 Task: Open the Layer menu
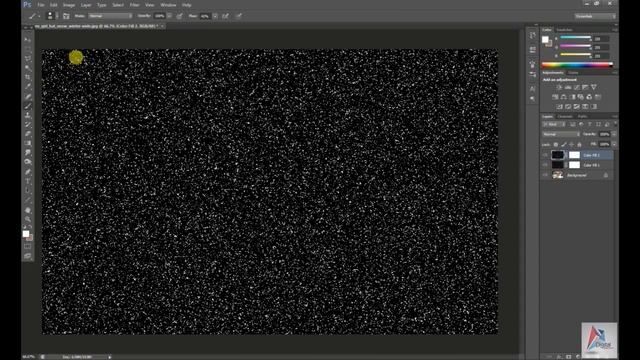86,5
